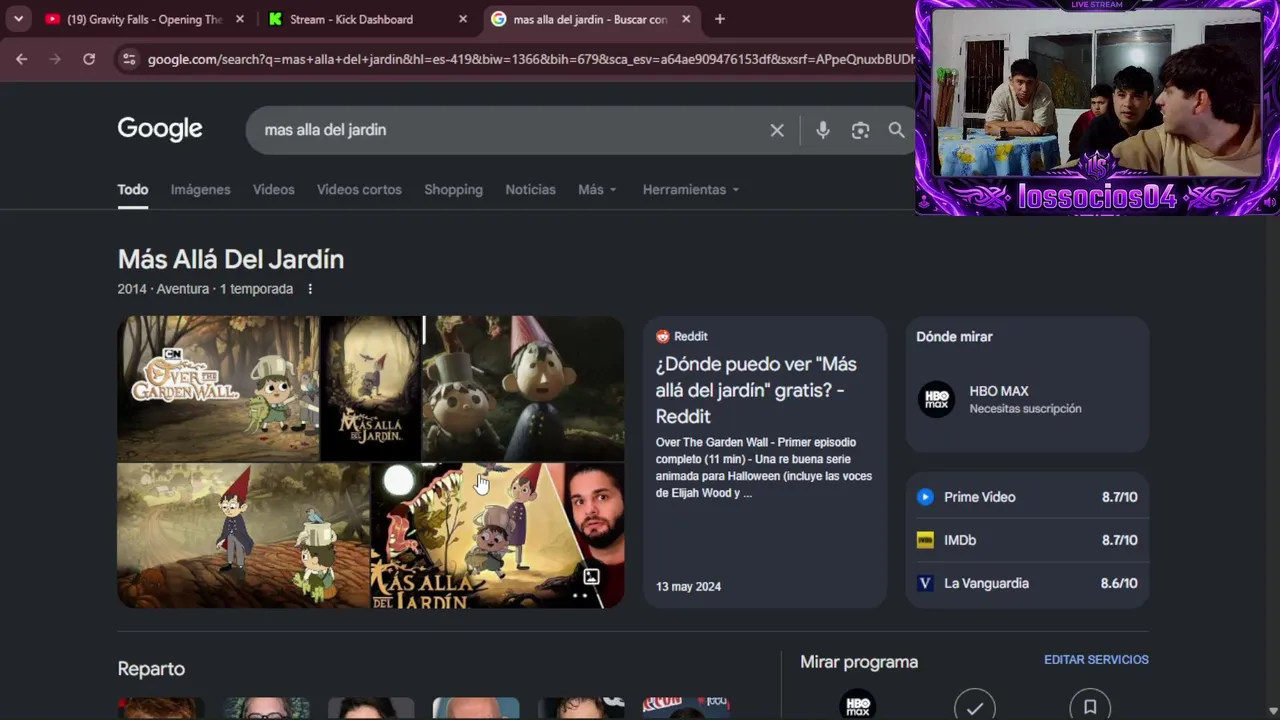The height and width of the screenshot is (720, 1280).
Task: Open the La Vanguardia 8.6/10 rating
Action: point(1027,583)
